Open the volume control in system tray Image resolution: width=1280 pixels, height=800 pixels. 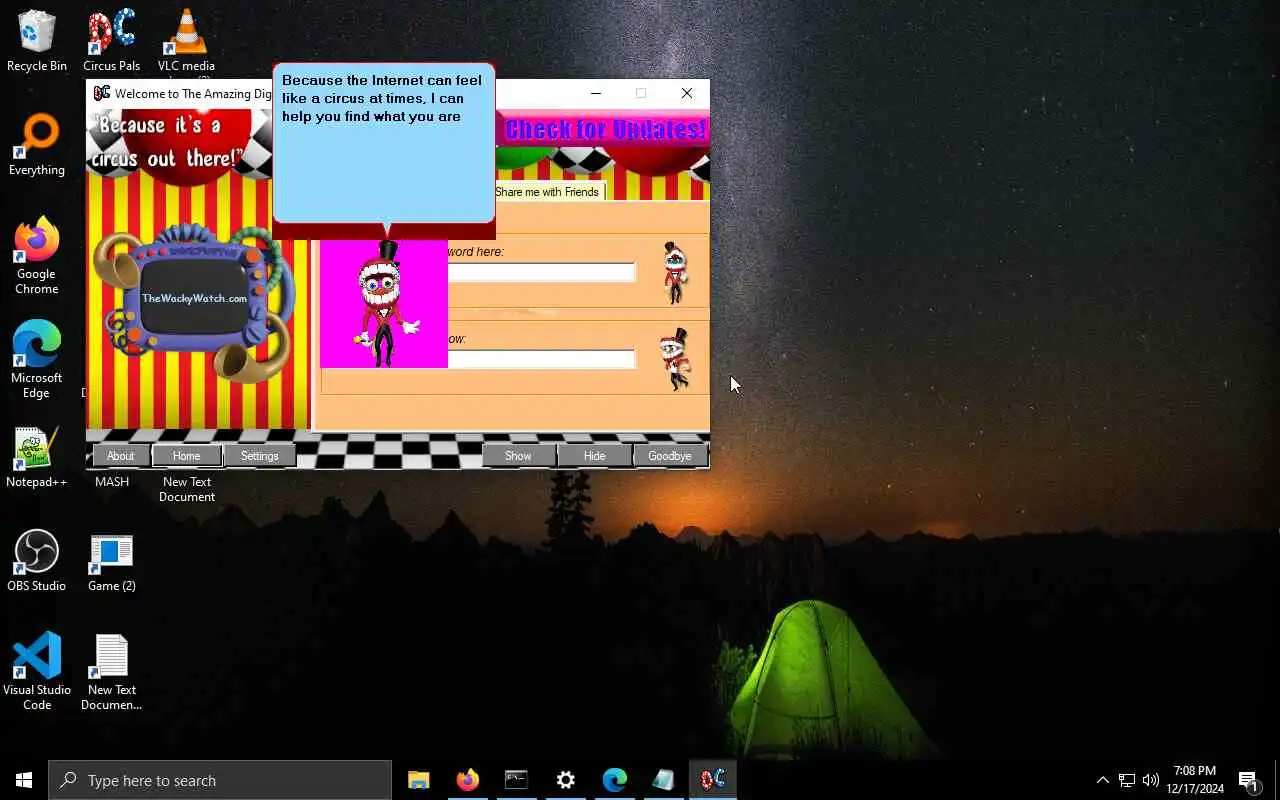[1151, 780]
